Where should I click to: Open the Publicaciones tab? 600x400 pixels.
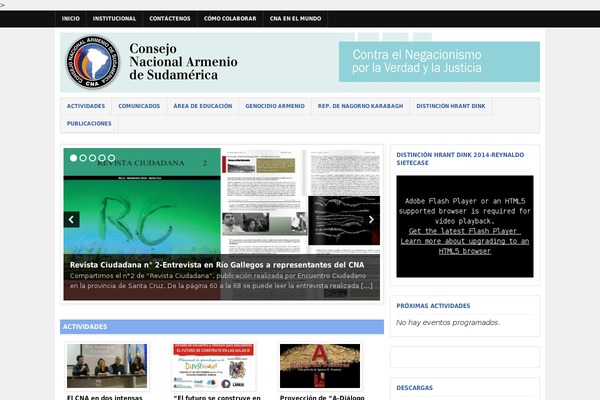coord(89,124)
